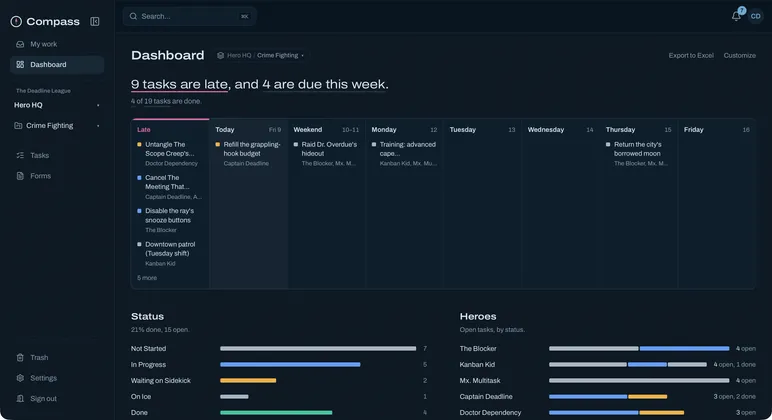This screenshot has width=772, height=420.
Task: Click the Not Started status bar
Action: coord(318,349)
